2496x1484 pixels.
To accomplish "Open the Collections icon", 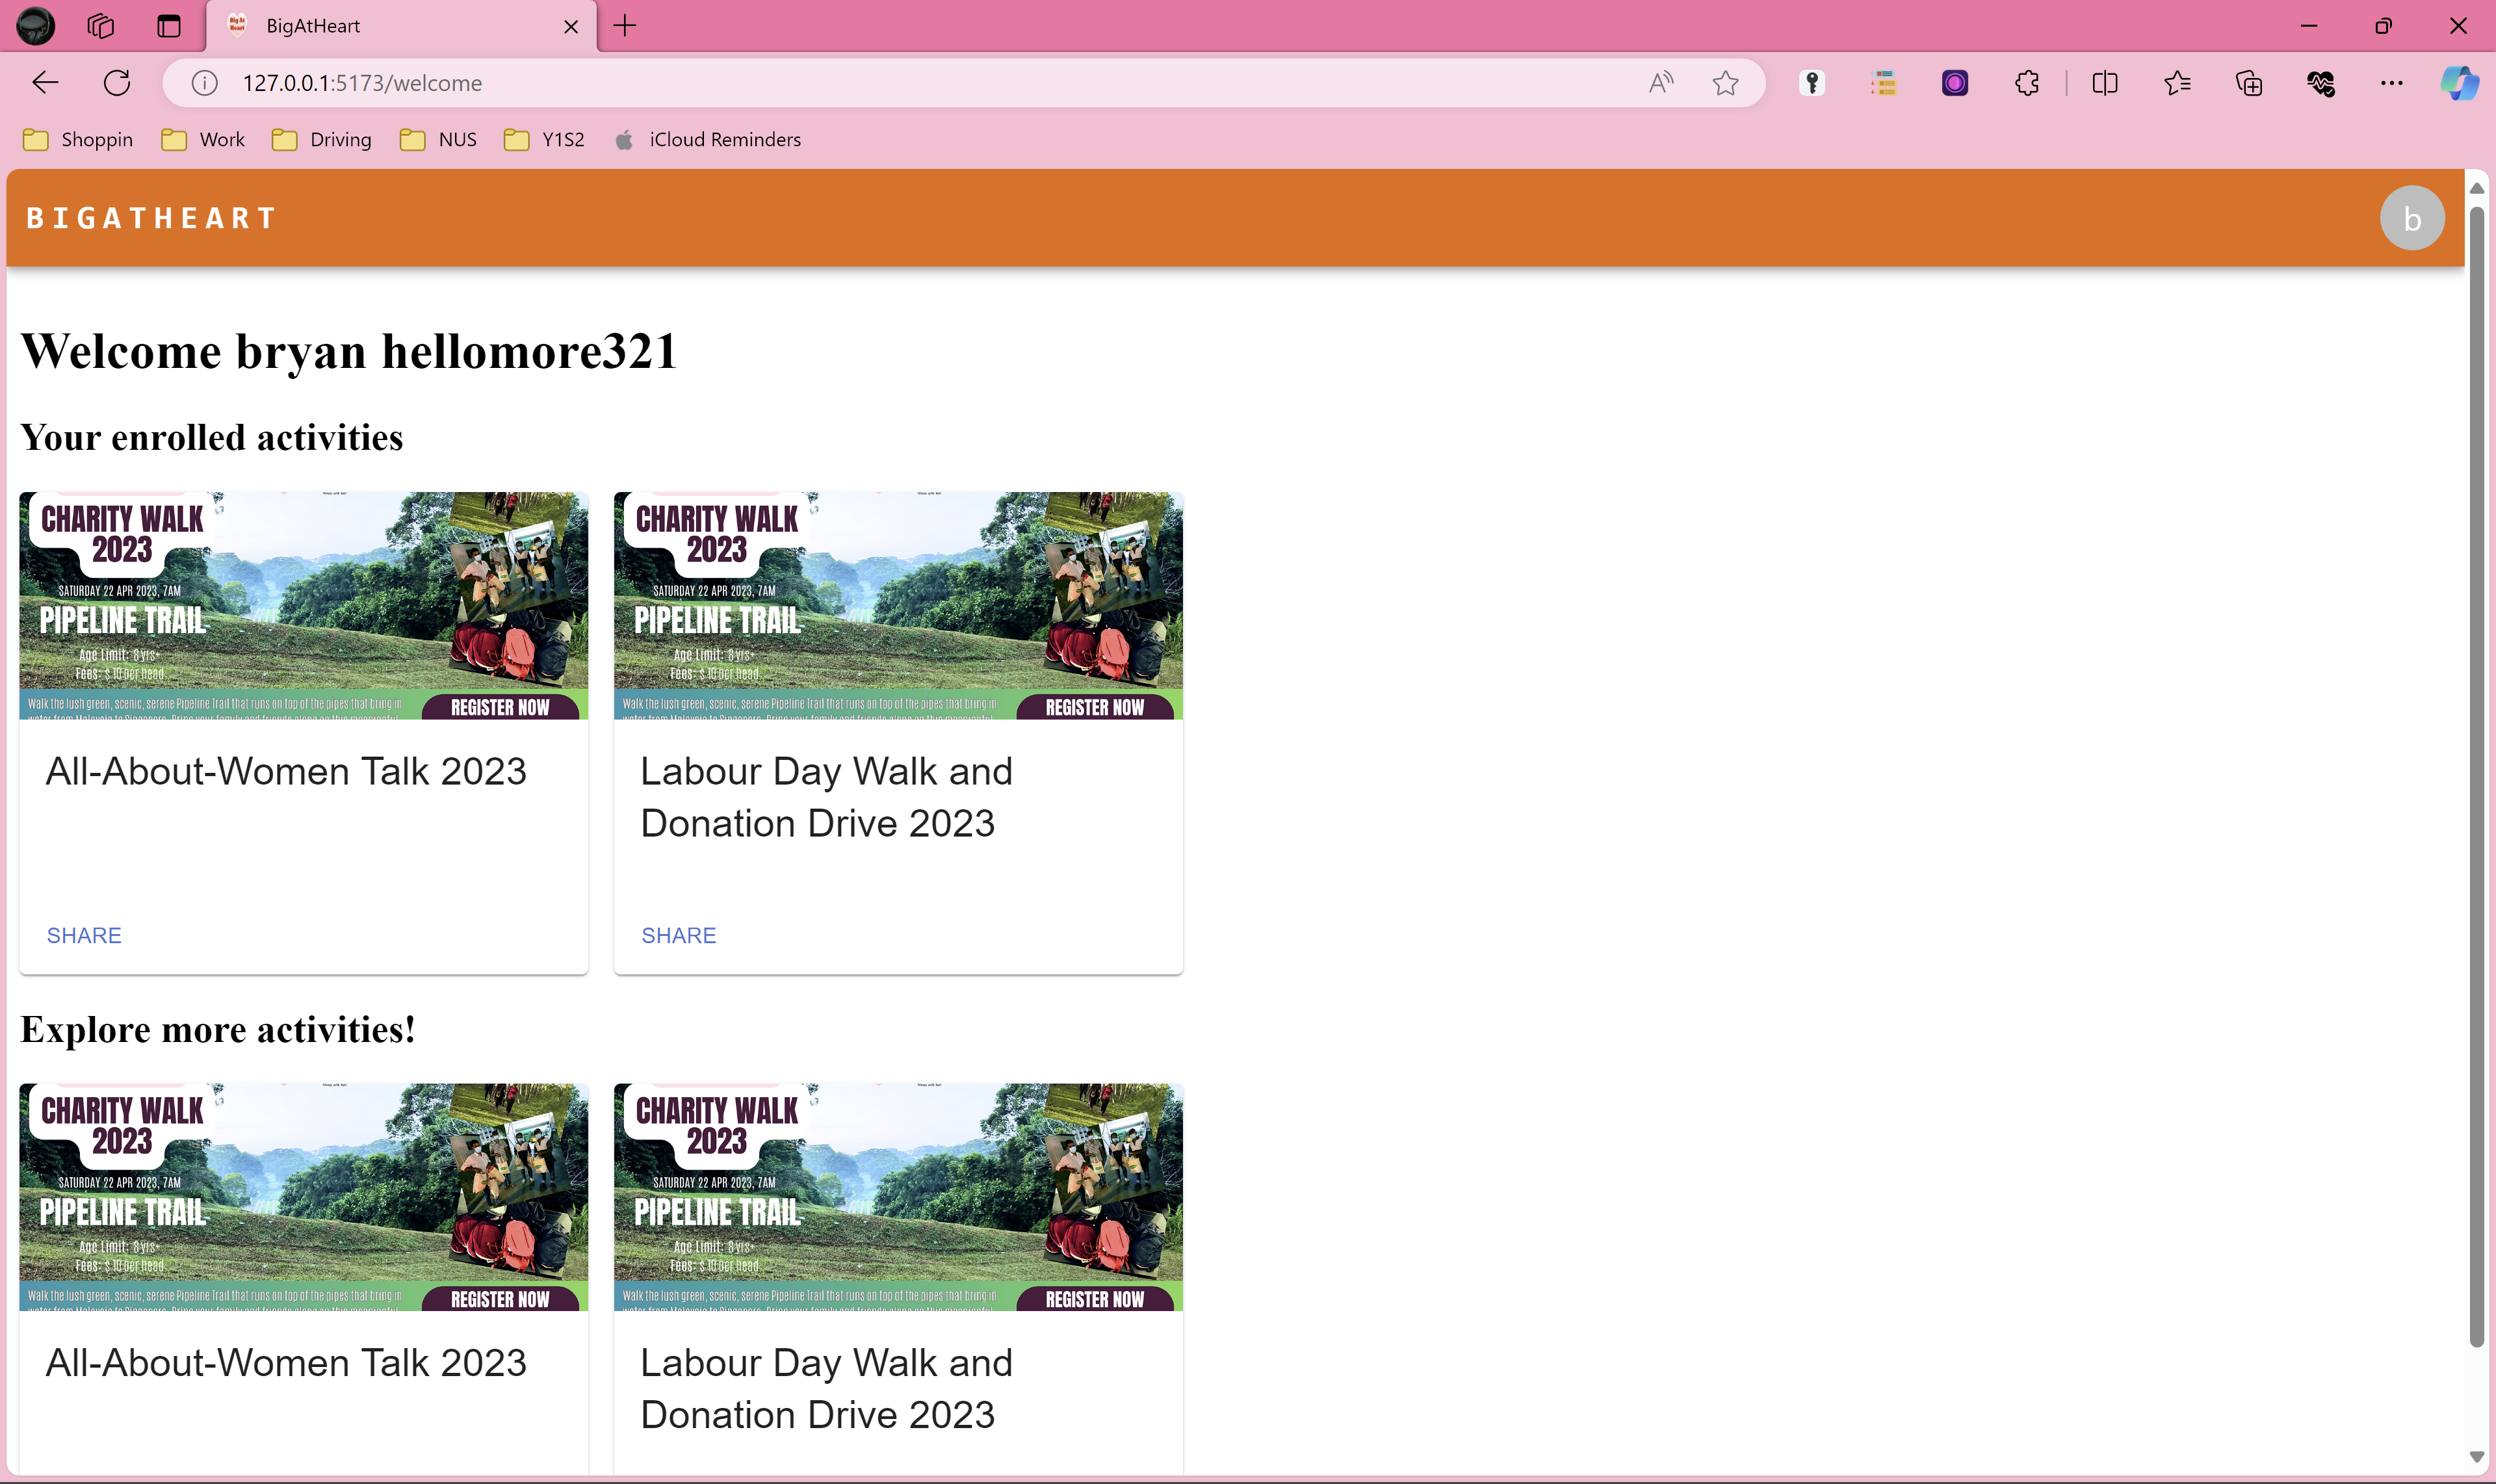I will 2248,83.
